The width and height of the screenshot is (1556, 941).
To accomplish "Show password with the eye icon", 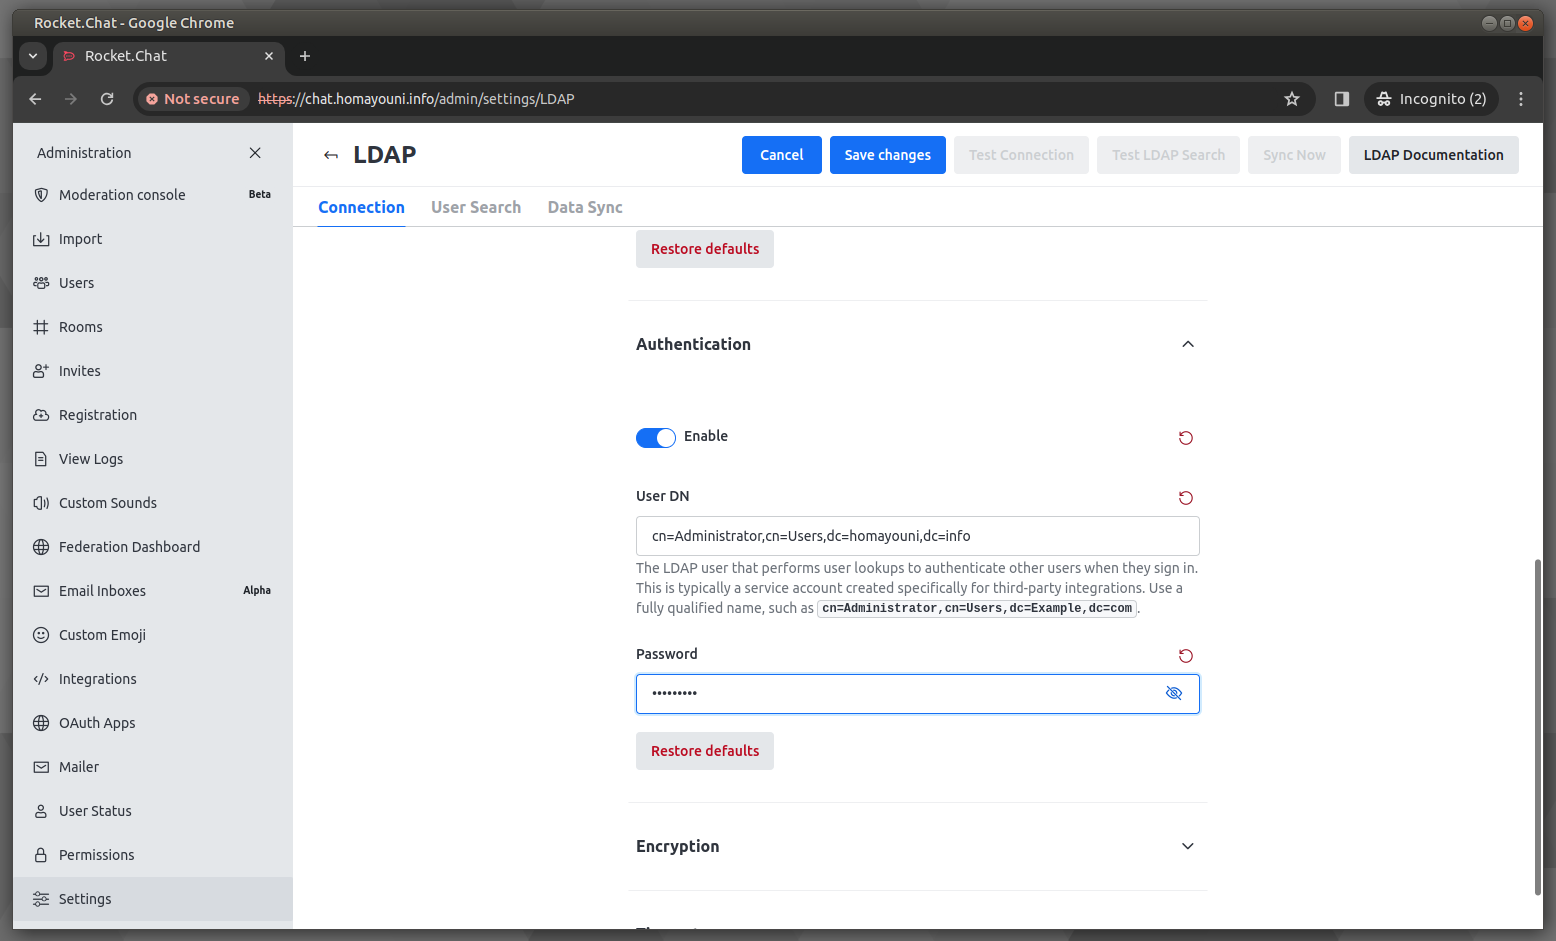I will 1174,693.
